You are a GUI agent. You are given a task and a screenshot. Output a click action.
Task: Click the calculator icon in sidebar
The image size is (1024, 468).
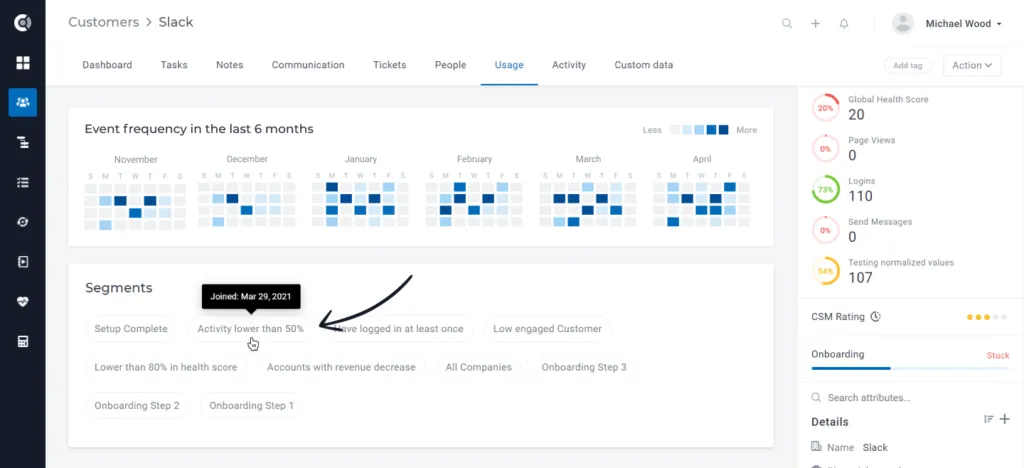pyautogui.click(x=23, y=341)
